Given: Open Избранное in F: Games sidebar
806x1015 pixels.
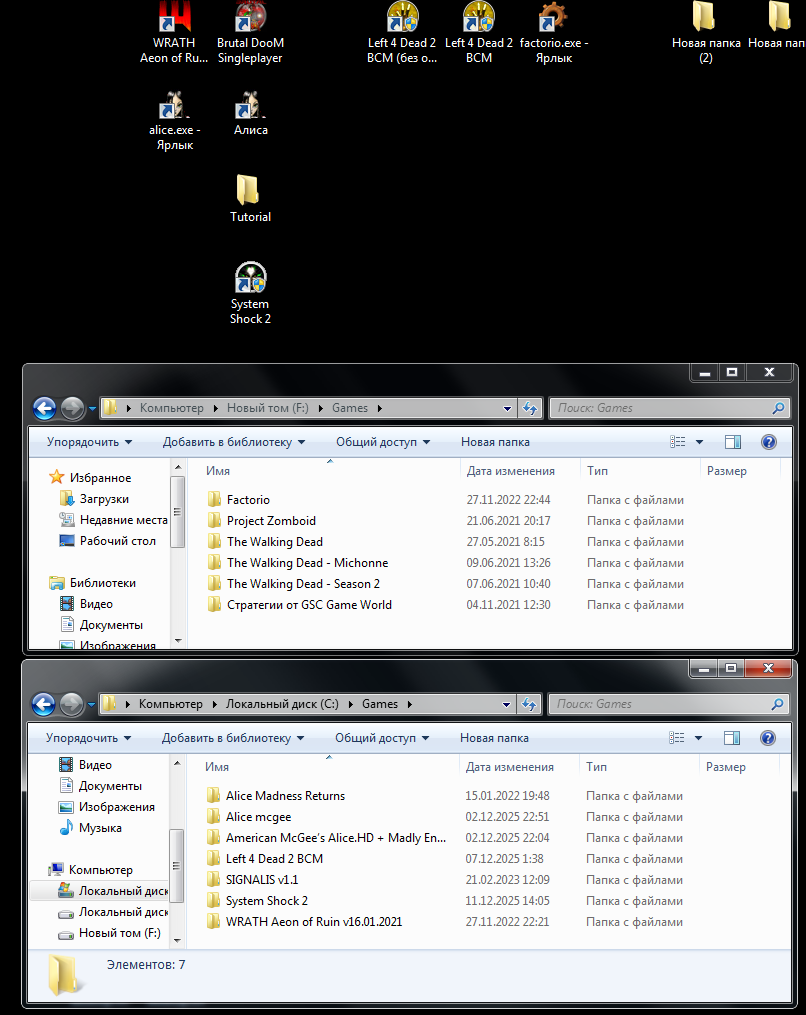Looking at the screenshot, I should [91, 478].
